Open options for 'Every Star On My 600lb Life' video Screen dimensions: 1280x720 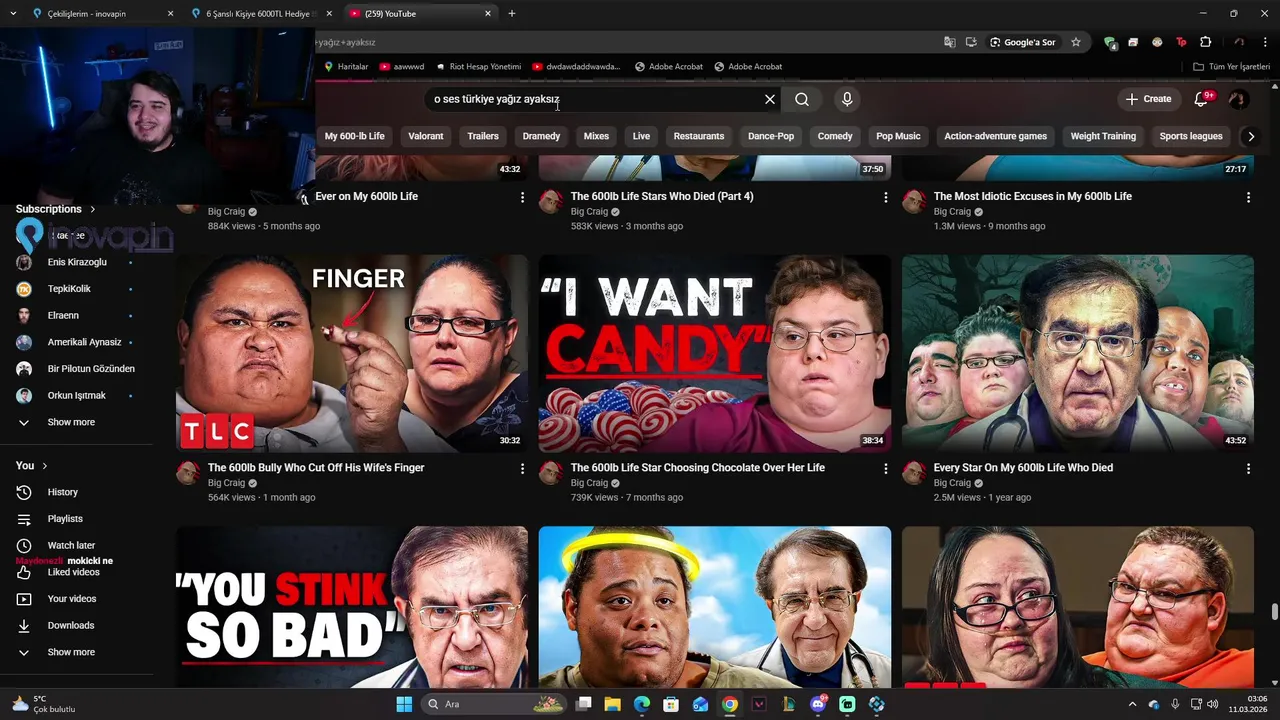[1248, 469]
